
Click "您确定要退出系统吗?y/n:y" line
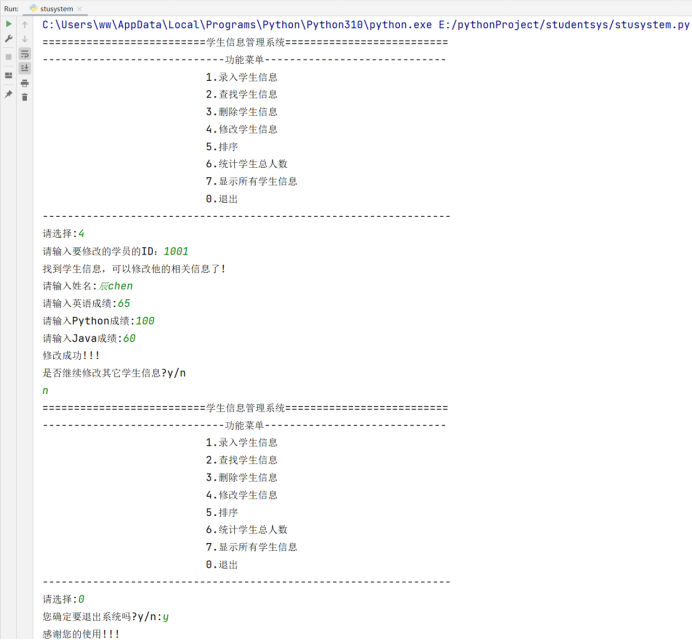[x=105, y=617]
